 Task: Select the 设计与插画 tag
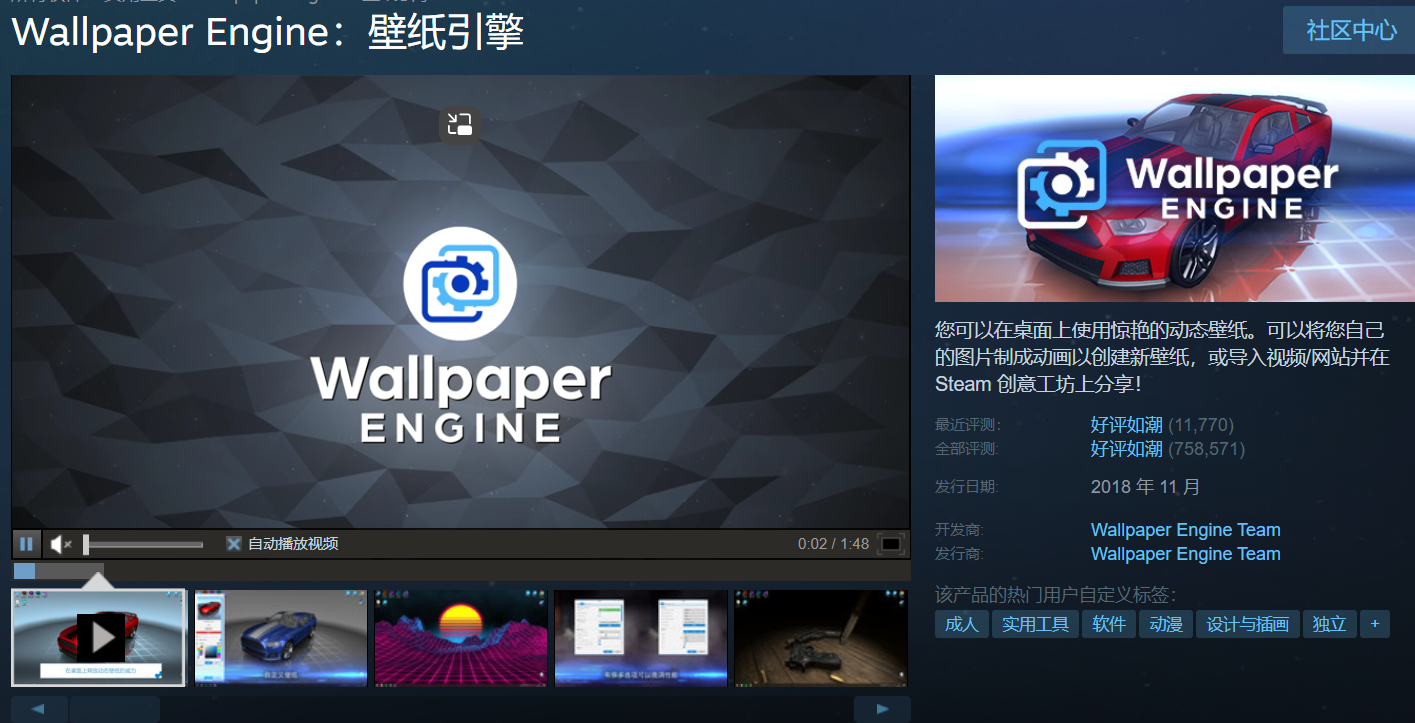pos(1248,624)
